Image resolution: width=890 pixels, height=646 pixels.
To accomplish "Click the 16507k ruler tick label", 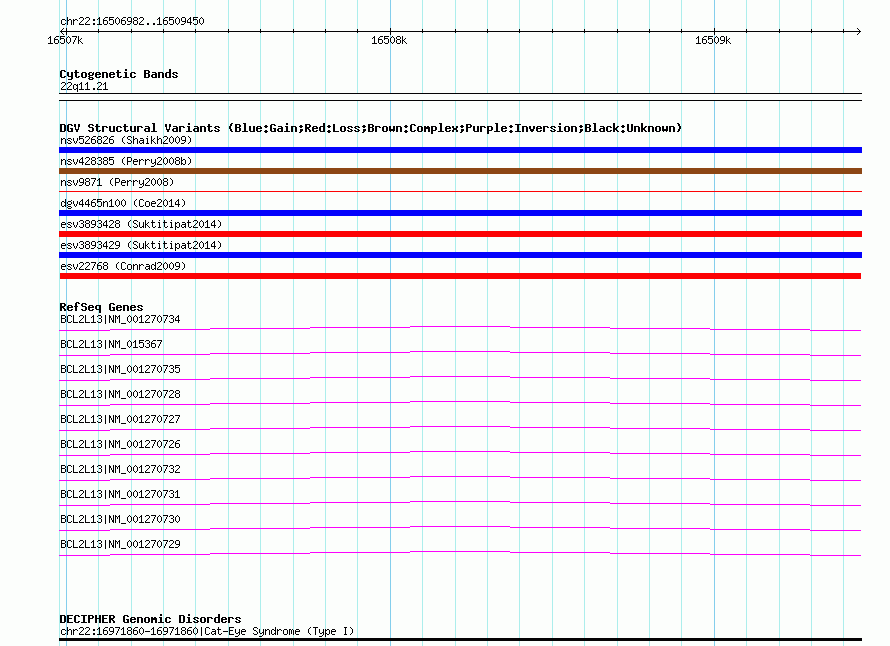I will coord(65,40).
